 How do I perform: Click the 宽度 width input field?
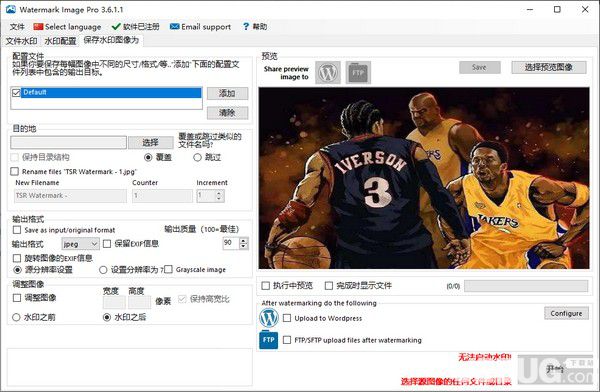(114, 302)
